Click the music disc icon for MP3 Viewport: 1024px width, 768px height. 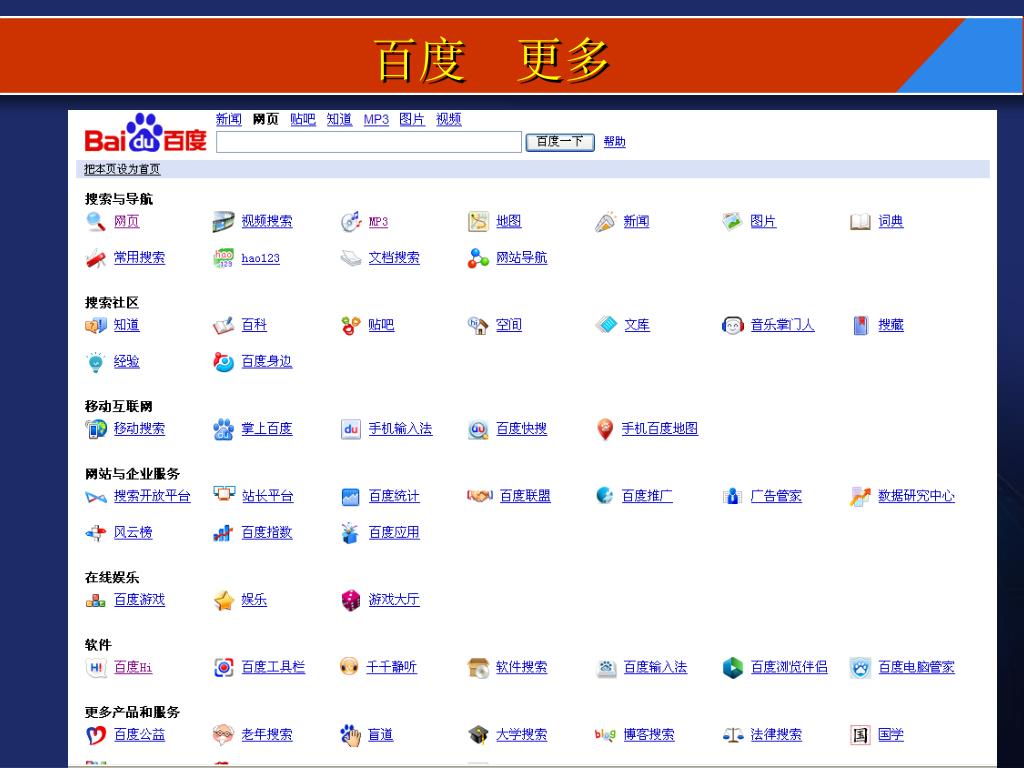(351, 222)
